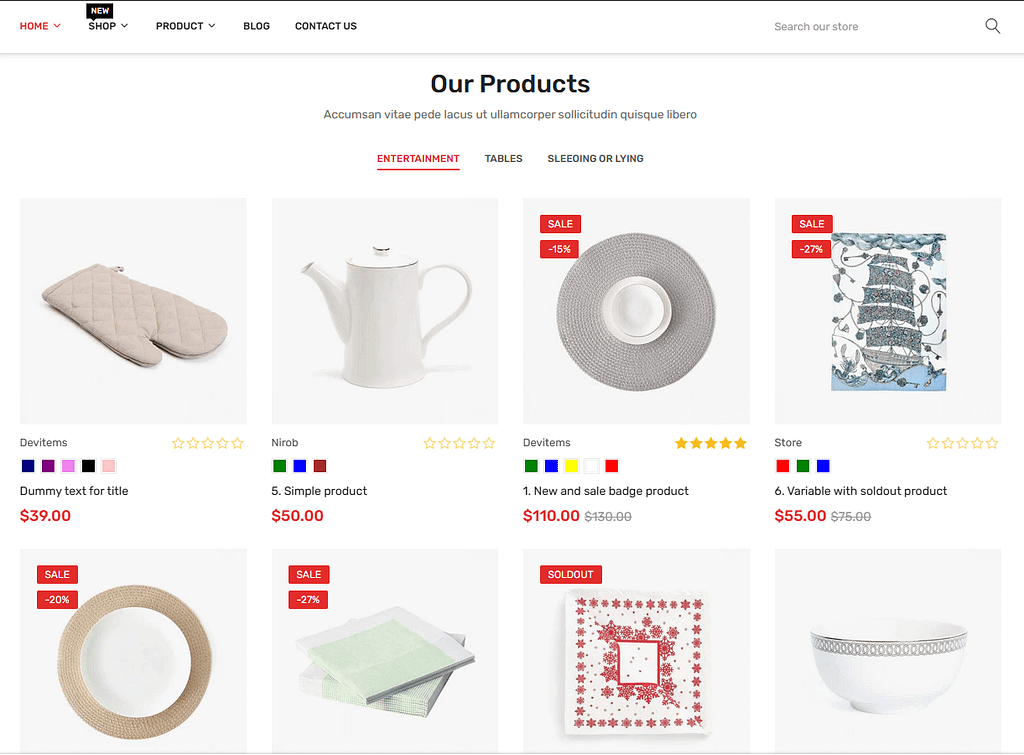Expand the Home menu dropdown

(x=40, y=26)
